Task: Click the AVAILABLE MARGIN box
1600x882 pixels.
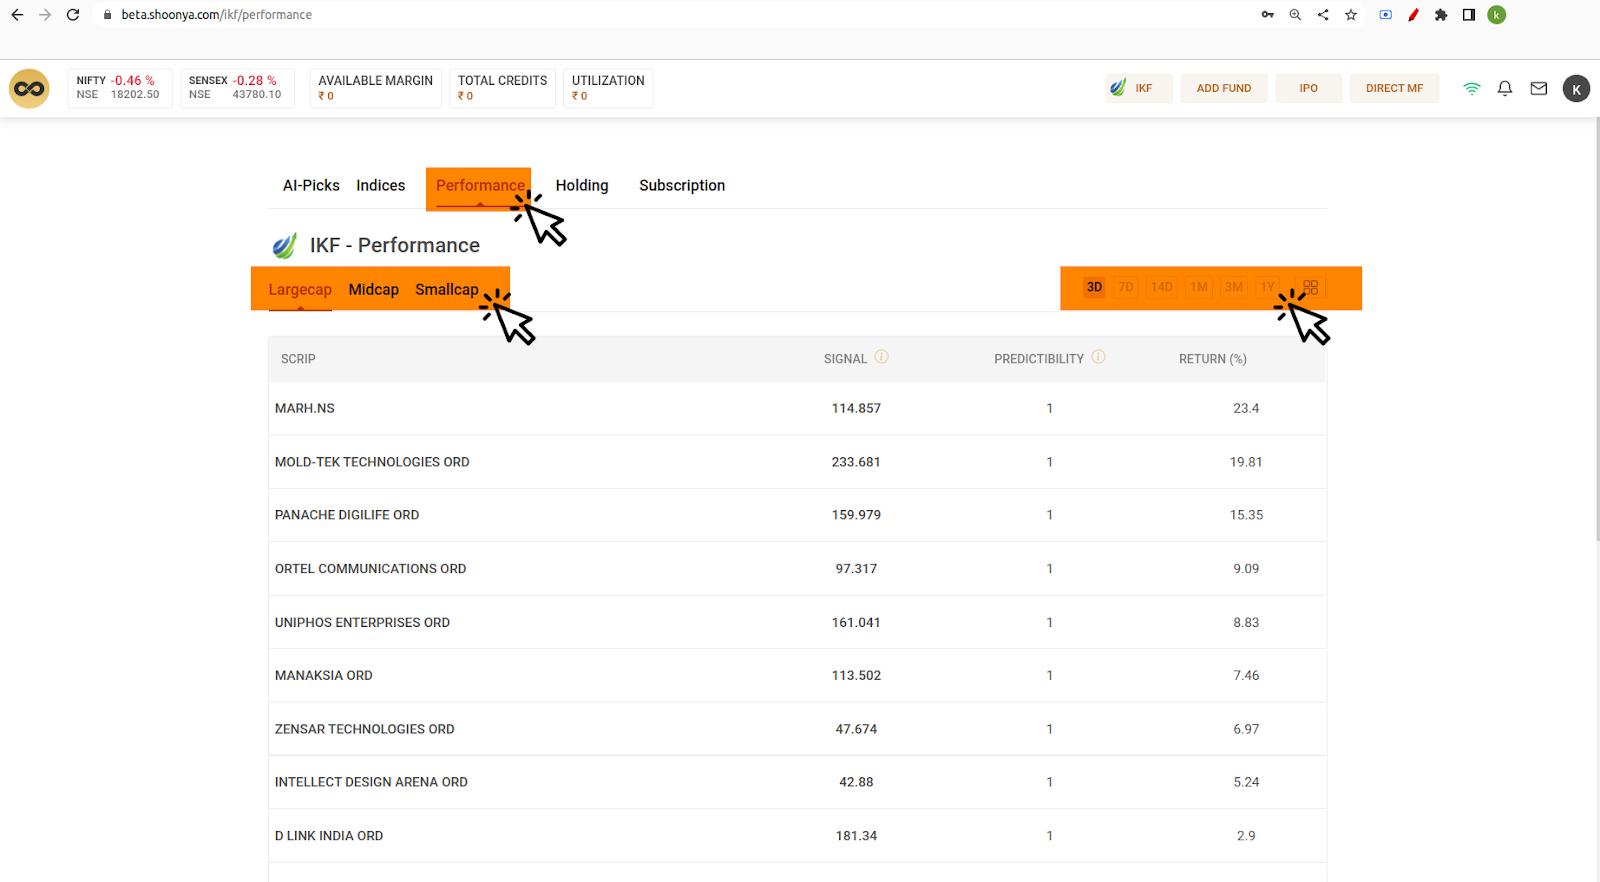Action: pyautogui.click(x=375, y=88)
